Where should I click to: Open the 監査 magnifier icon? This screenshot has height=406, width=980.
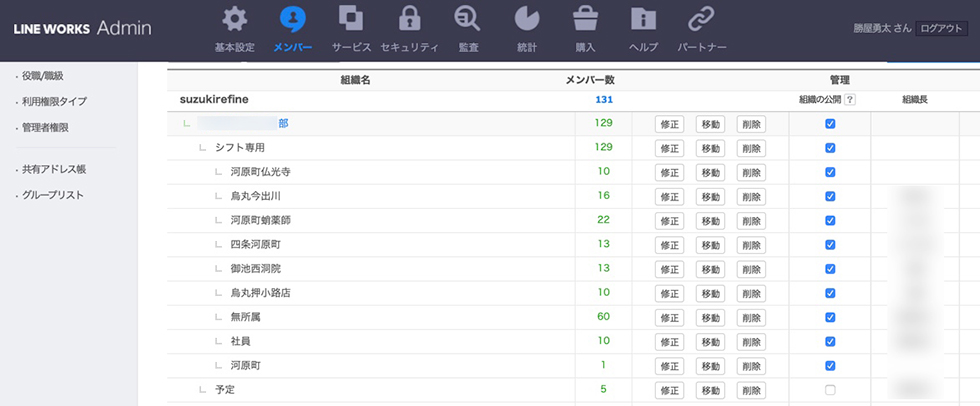click(467, 20)
